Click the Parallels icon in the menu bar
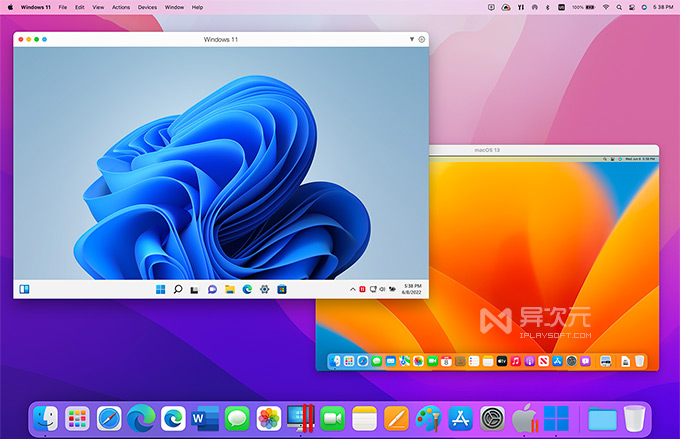This screenshot has width=680, height=439. [521, 7]
